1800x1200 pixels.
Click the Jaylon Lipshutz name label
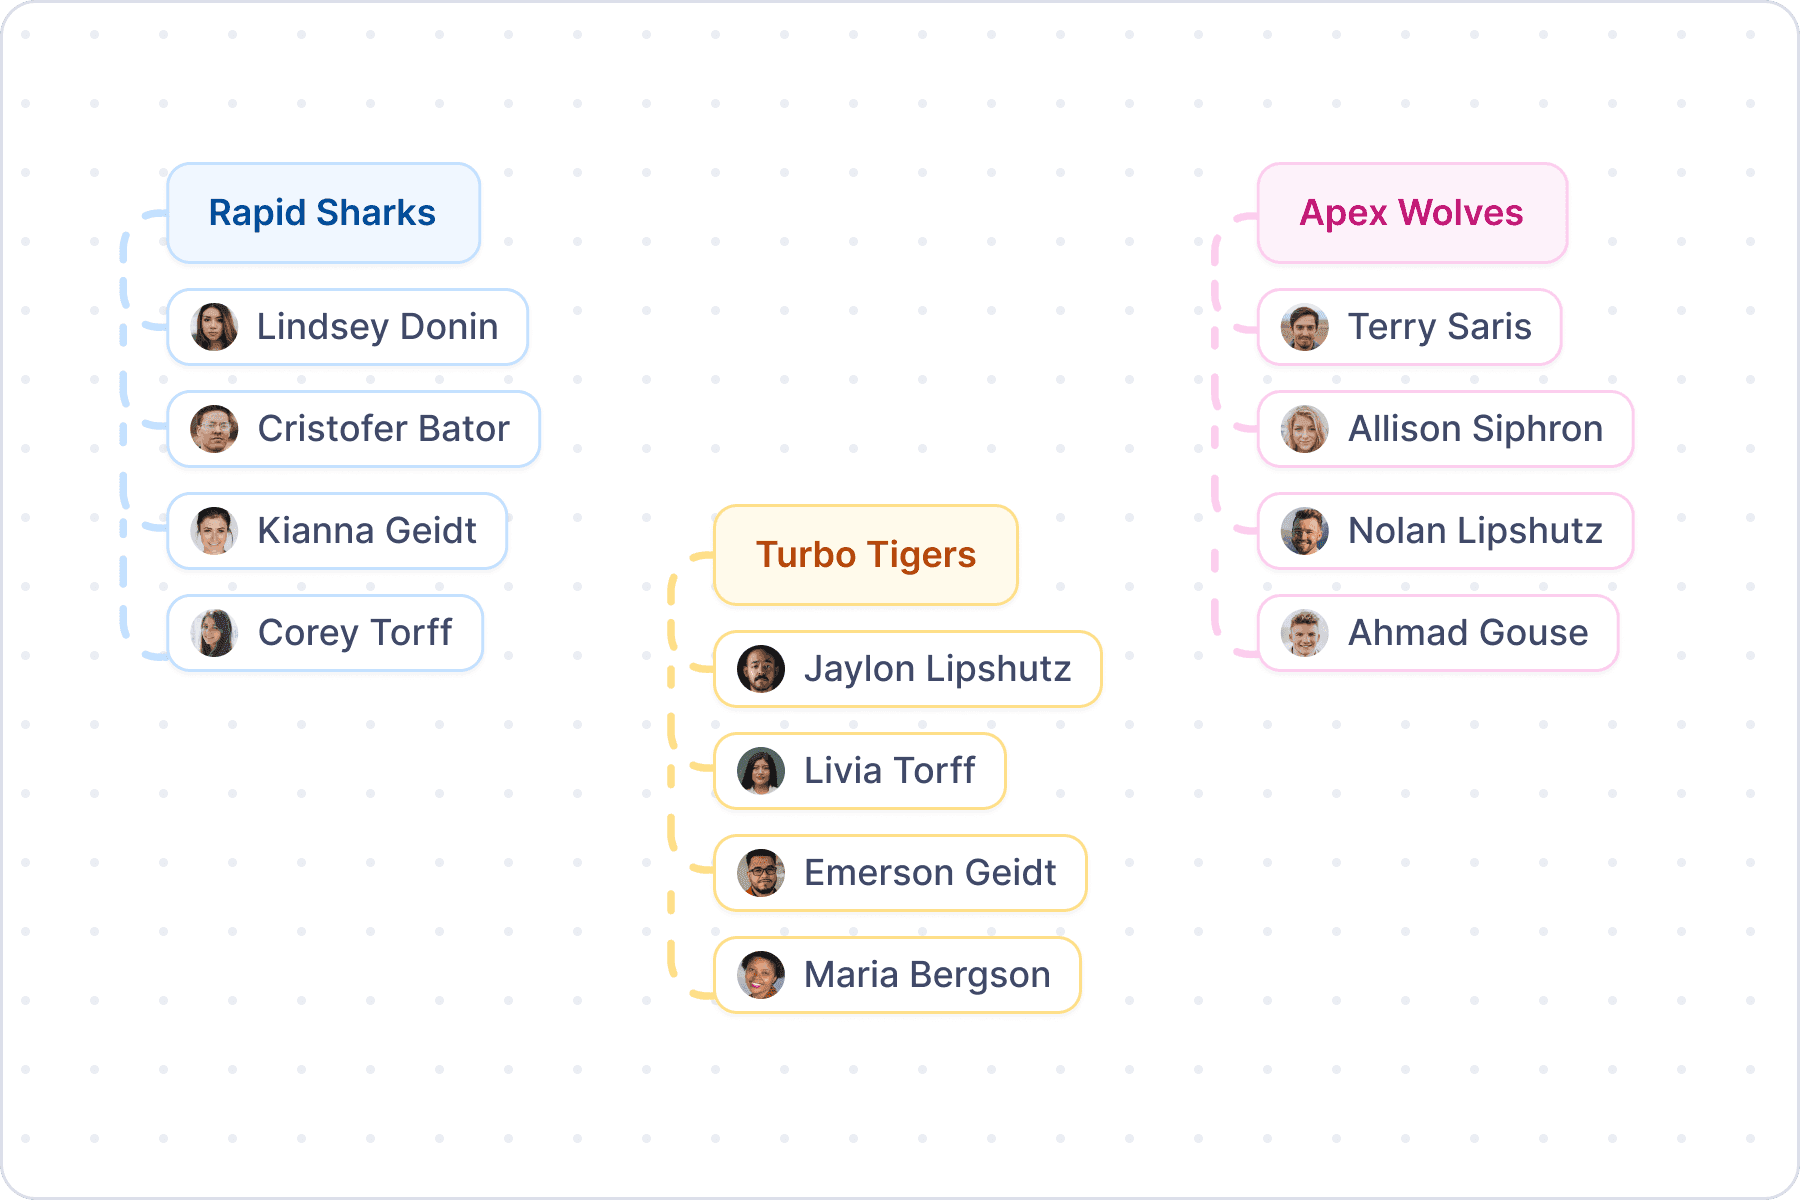[938, 669]
